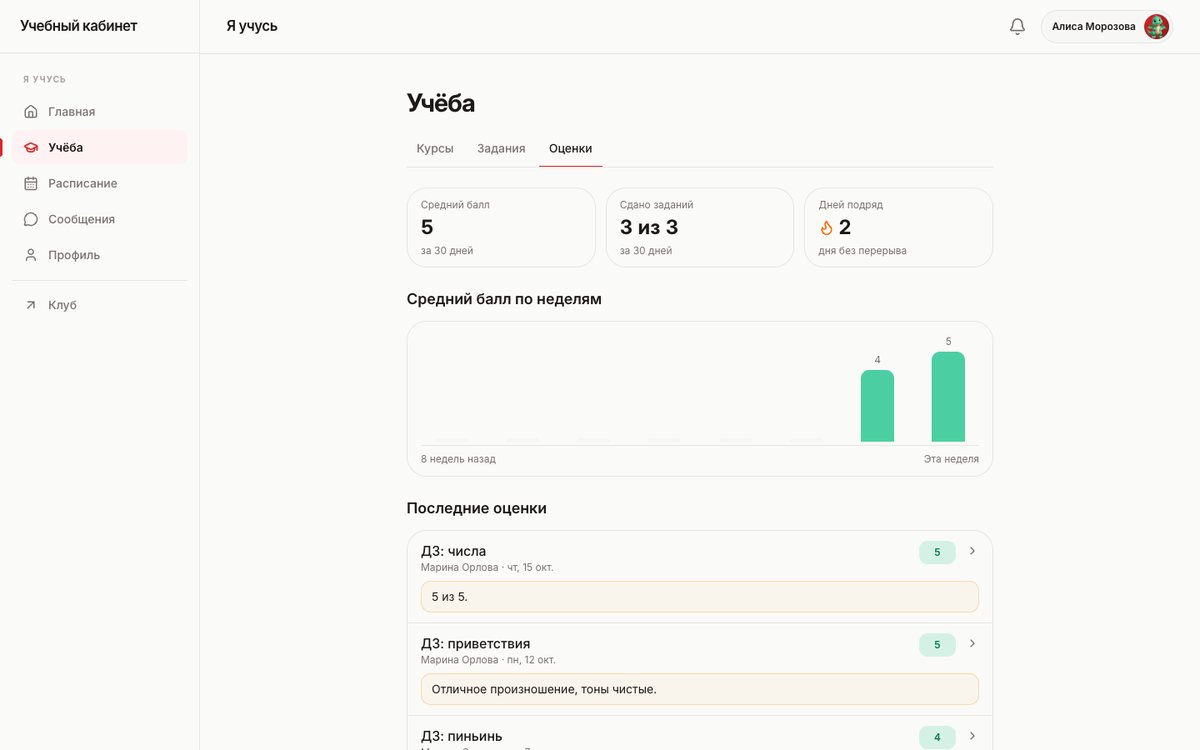
Task: Click the Средний балл stat card
Action: (x=501, y=228)
